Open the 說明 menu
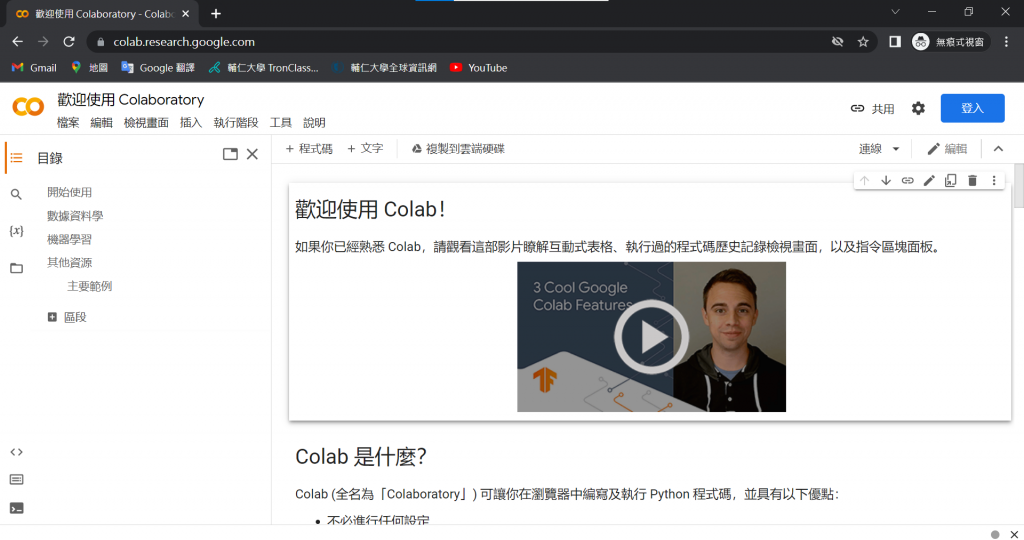The width and height of the screenshot is (1024, 540). [x=314, y=123]
